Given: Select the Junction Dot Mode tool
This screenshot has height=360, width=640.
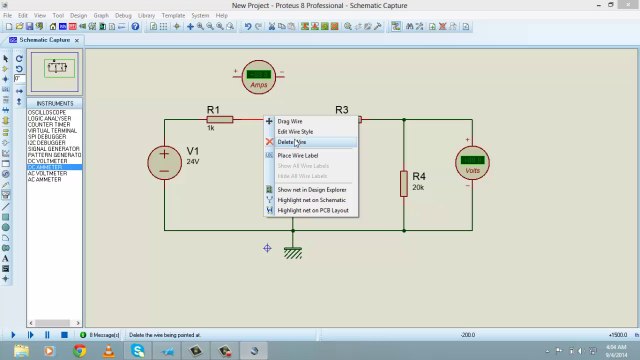Looking at the screenshot, I should 6,79.
